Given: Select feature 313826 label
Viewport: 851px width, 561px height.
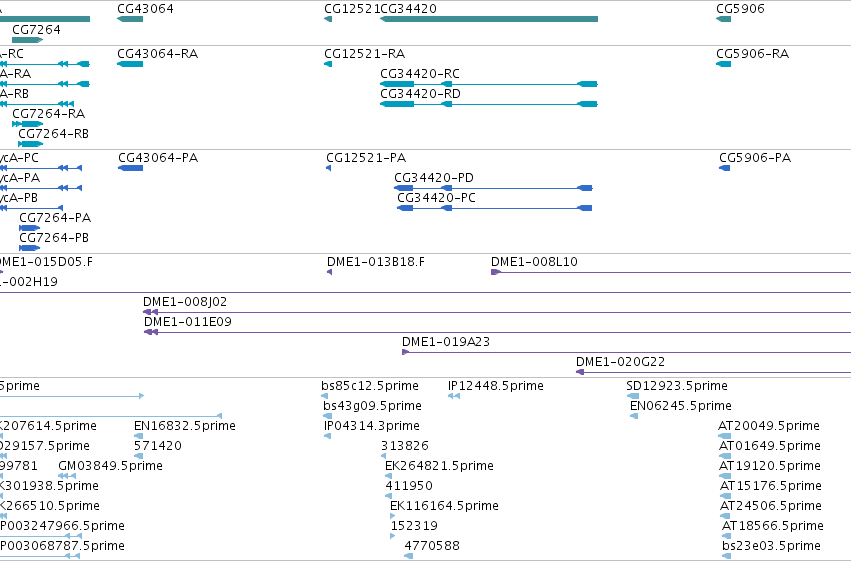Looking at the screenshot, I should click(x=405, y=447).
